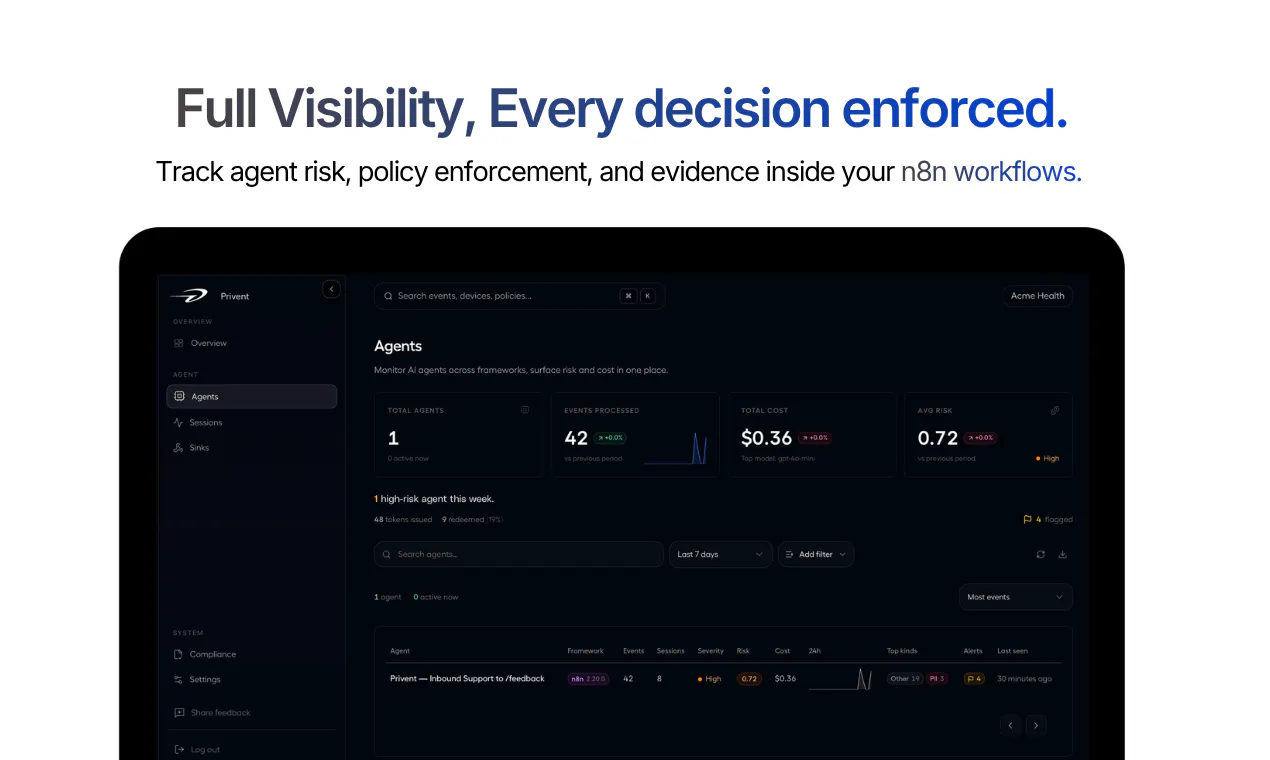Click the K shortcut key badge

648,296
